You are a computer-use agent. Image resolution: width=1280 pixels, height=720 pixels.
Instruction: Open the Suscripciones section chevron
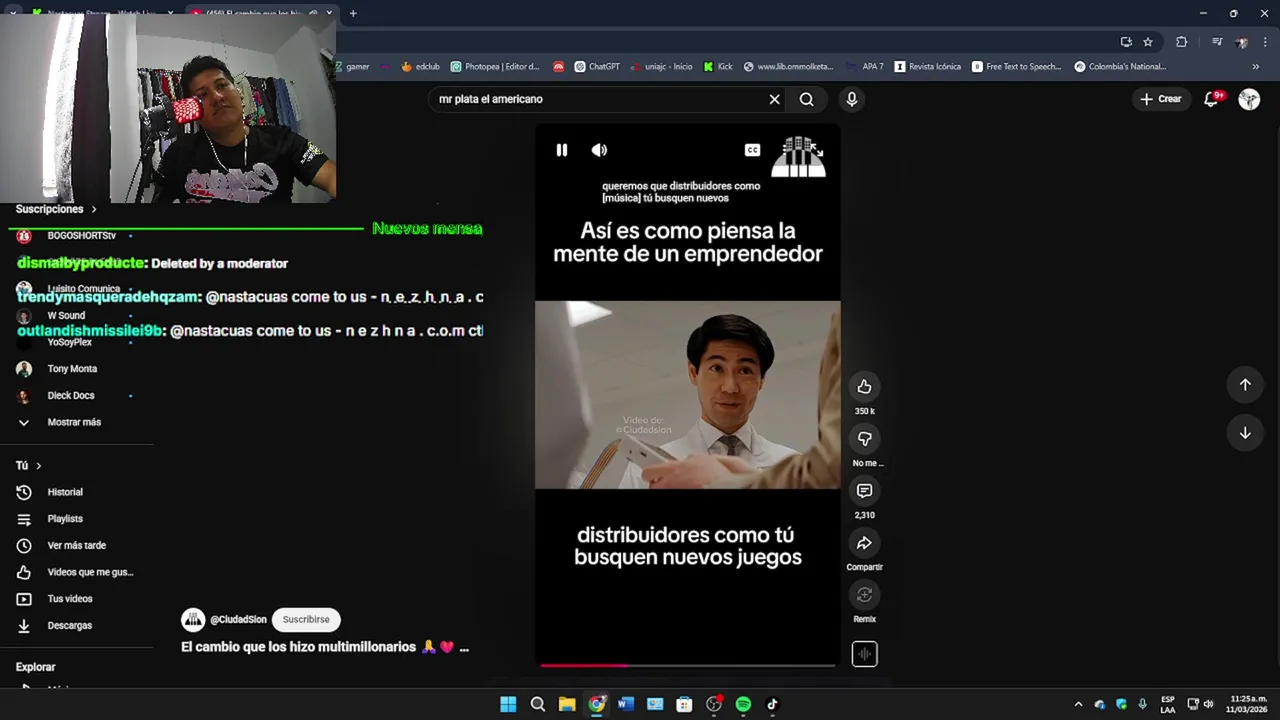click(94, 209)
